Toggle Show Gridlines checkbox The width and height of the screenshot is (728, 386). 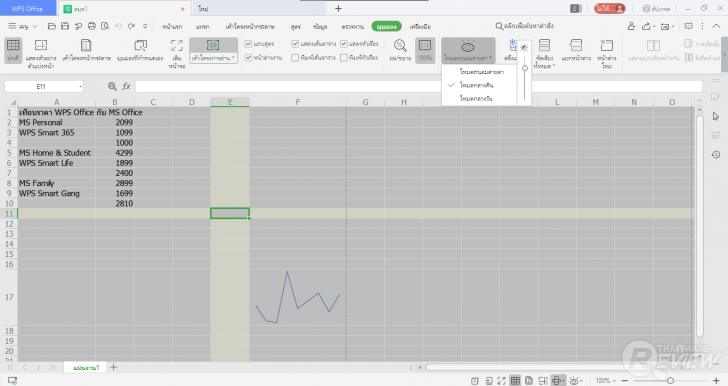click(295, 44)
